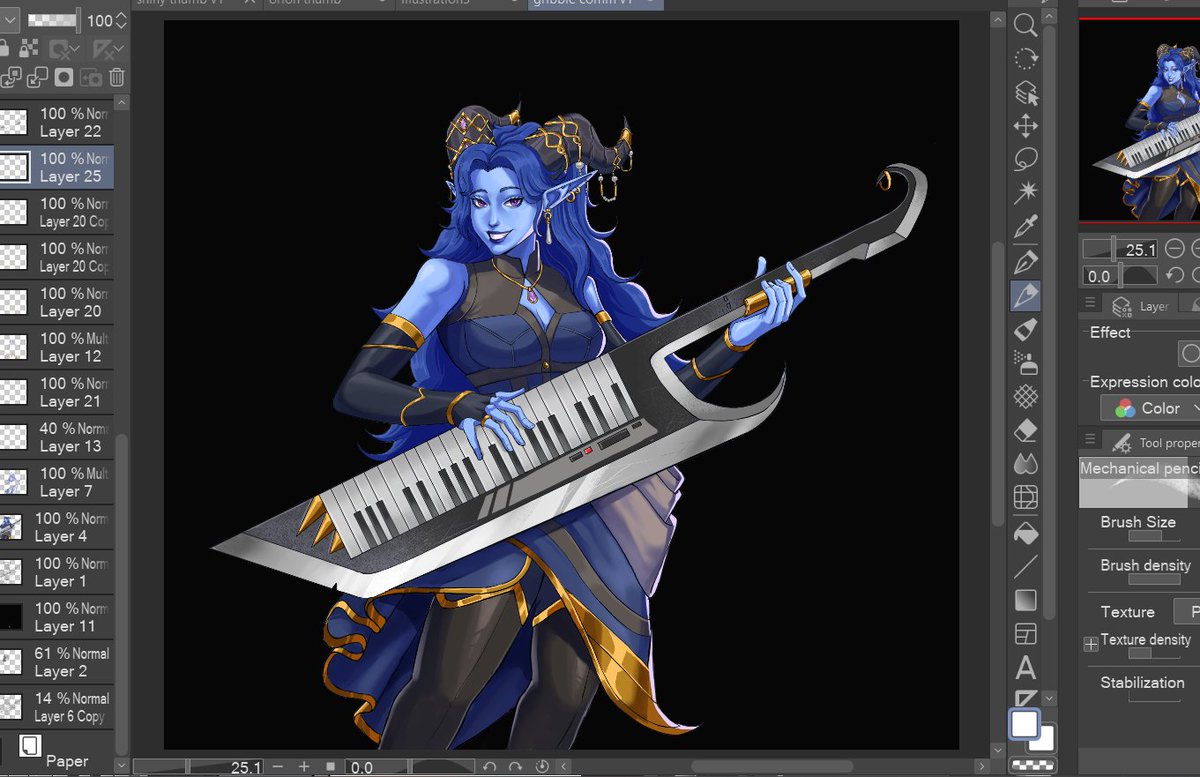Select the highlighted Pencil tool
The width and height of the screenshot is (1200, 777).
point(1025,295)
